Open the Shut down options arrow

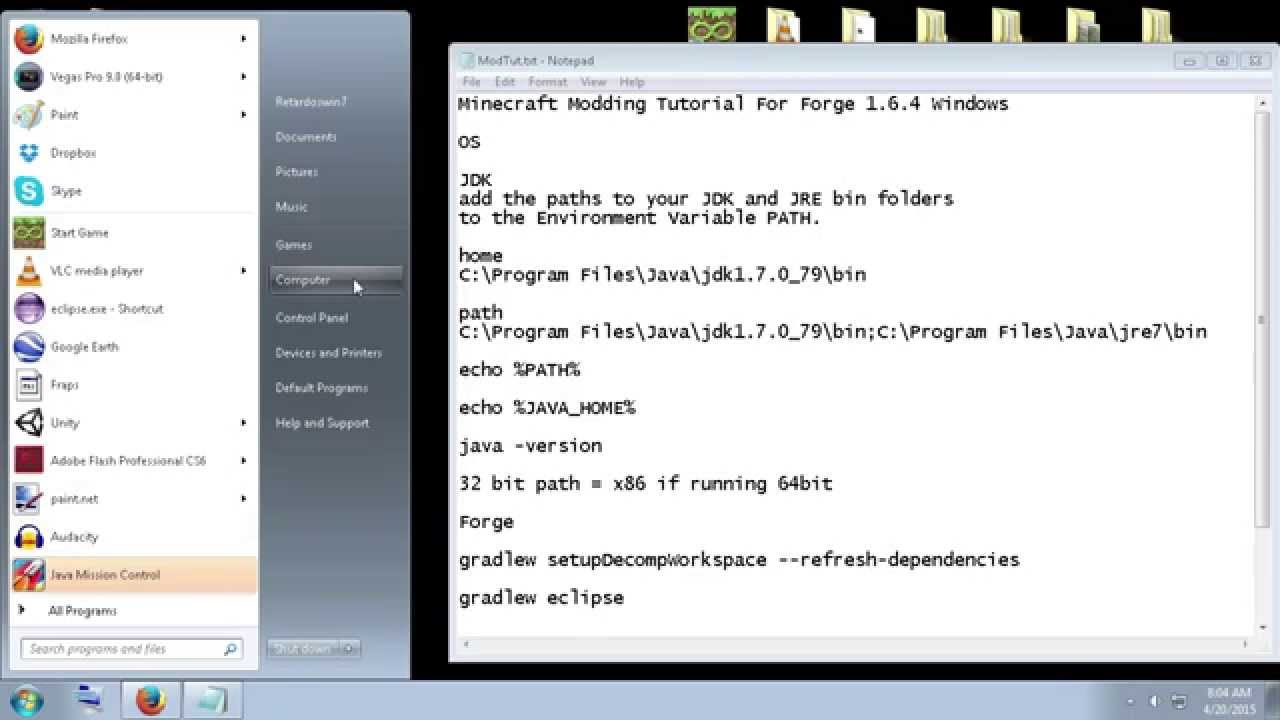pyautogui.click(x=350, y=649)
